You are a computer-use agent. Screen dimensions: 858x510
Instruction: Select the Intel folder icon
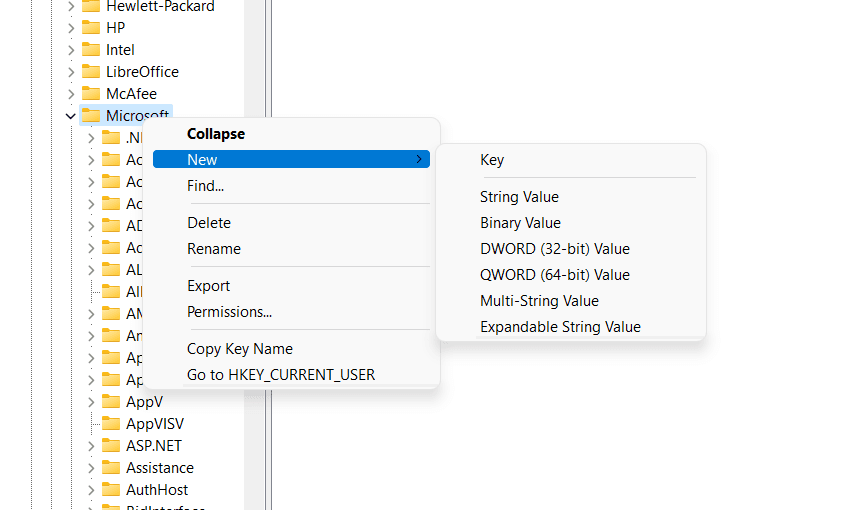coord(91,50)
